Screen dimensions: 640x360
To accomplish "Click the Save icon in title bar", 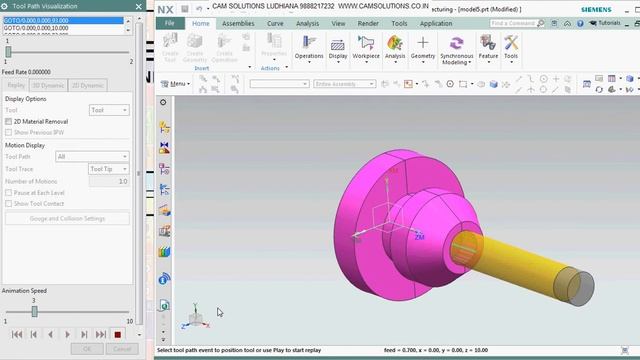I will pyautogui.click(x=185, y=9).
